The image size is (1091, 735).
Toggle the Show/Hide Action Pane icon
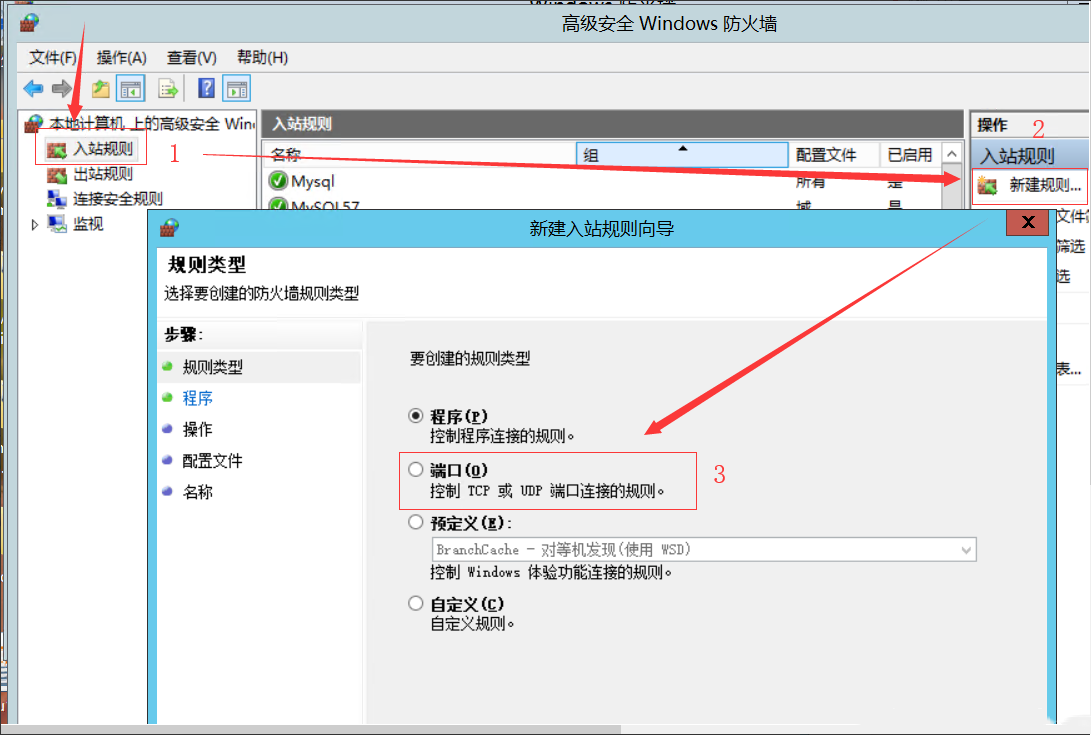pos(236,88)
